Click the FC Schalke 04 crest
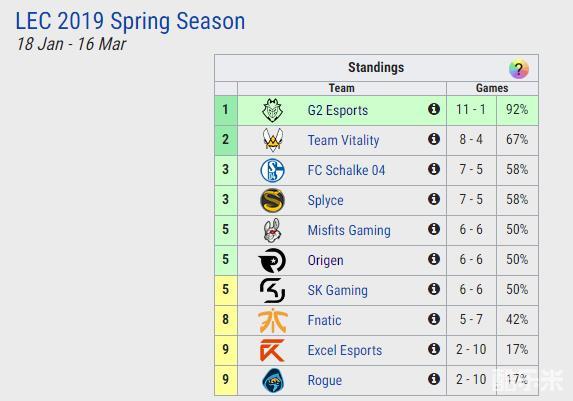Image resolution: width=573 pixels, height=401 pixels. pyautogui.click(x=273, y=170)
